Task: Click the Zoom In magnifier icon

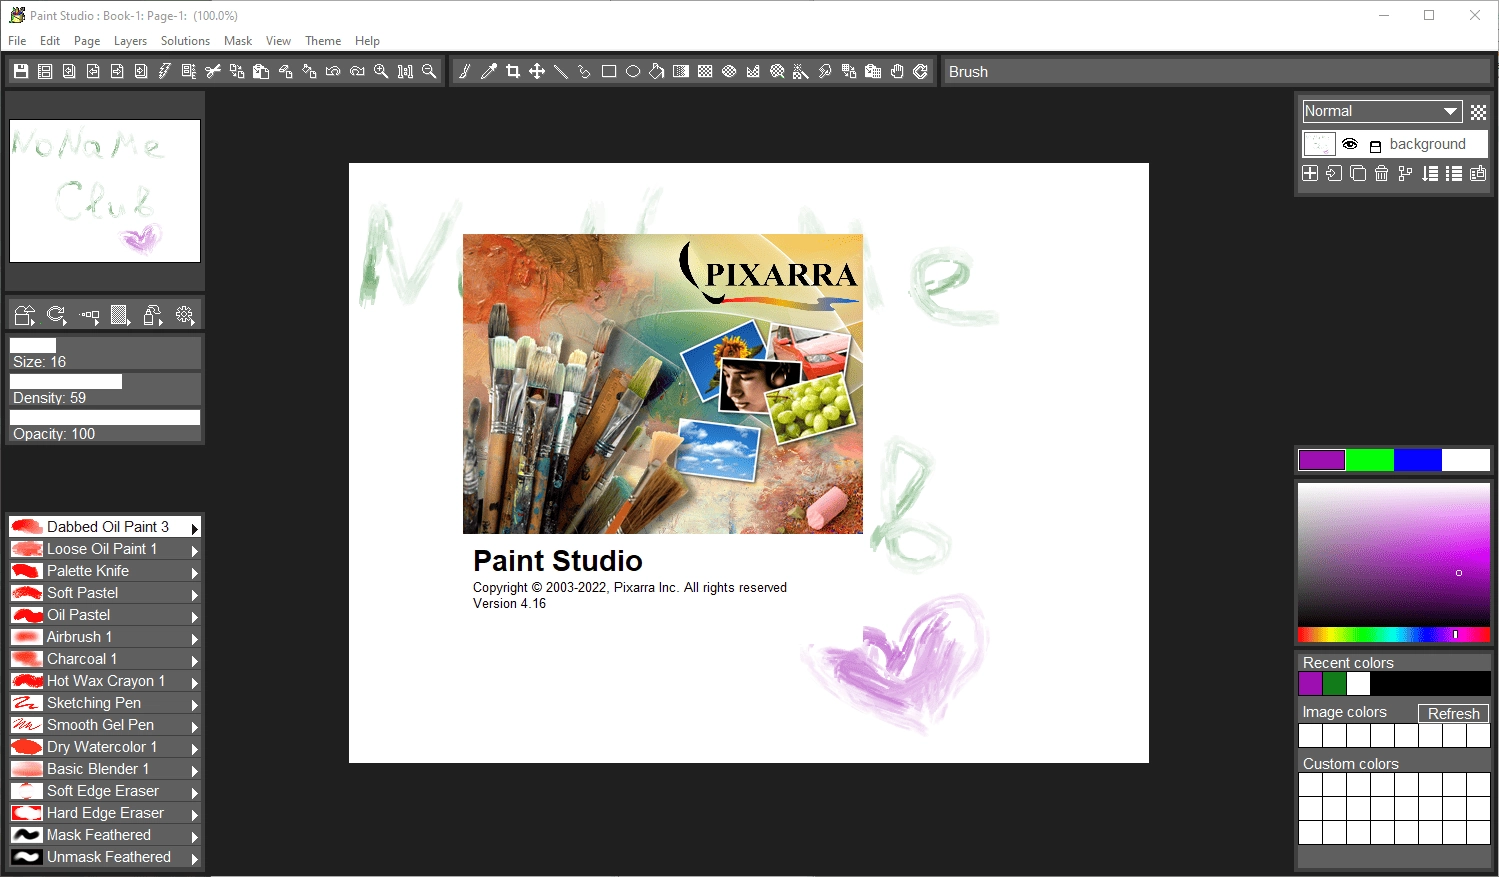Action: click(381, 71)
